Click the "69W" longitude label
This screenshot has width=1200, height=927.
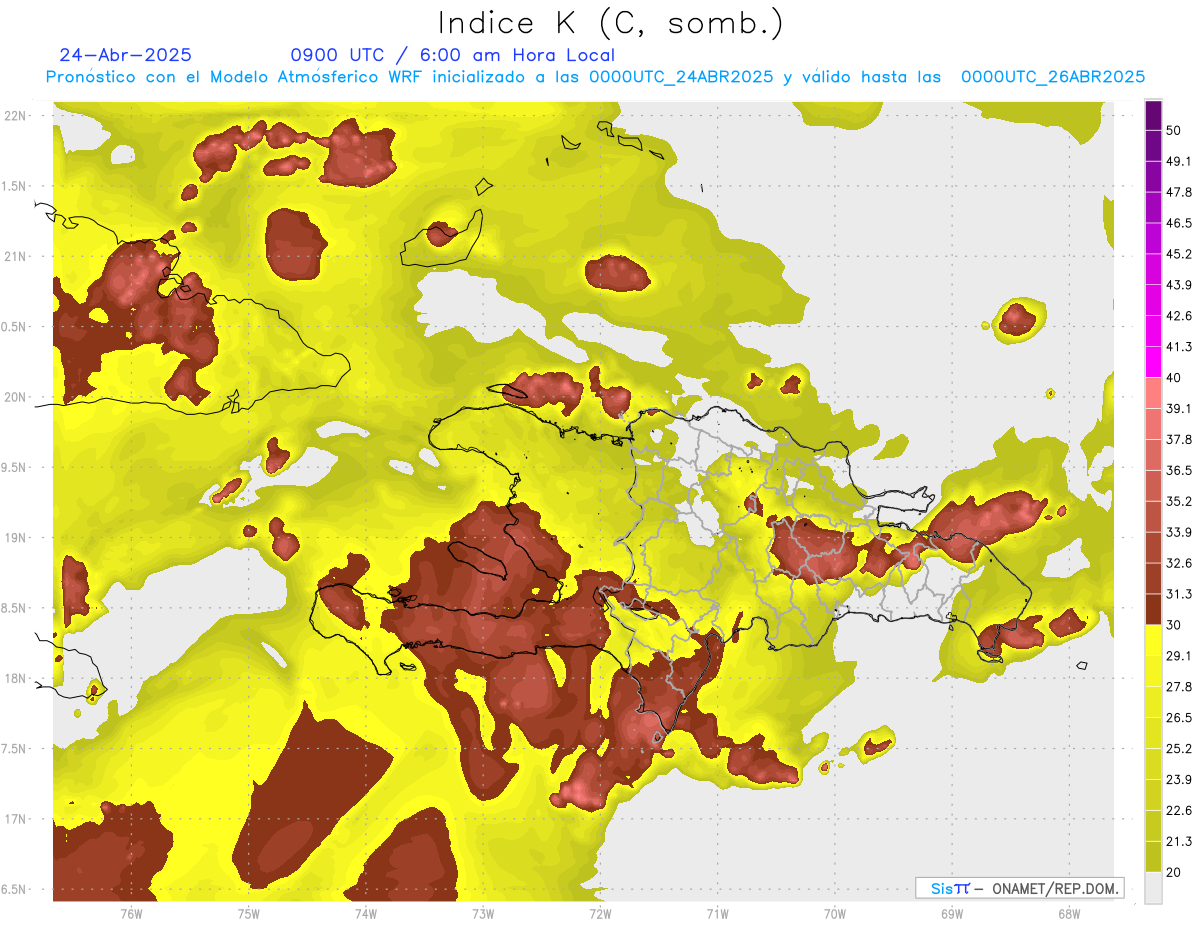pyautogui.click(x=951, y=913)
